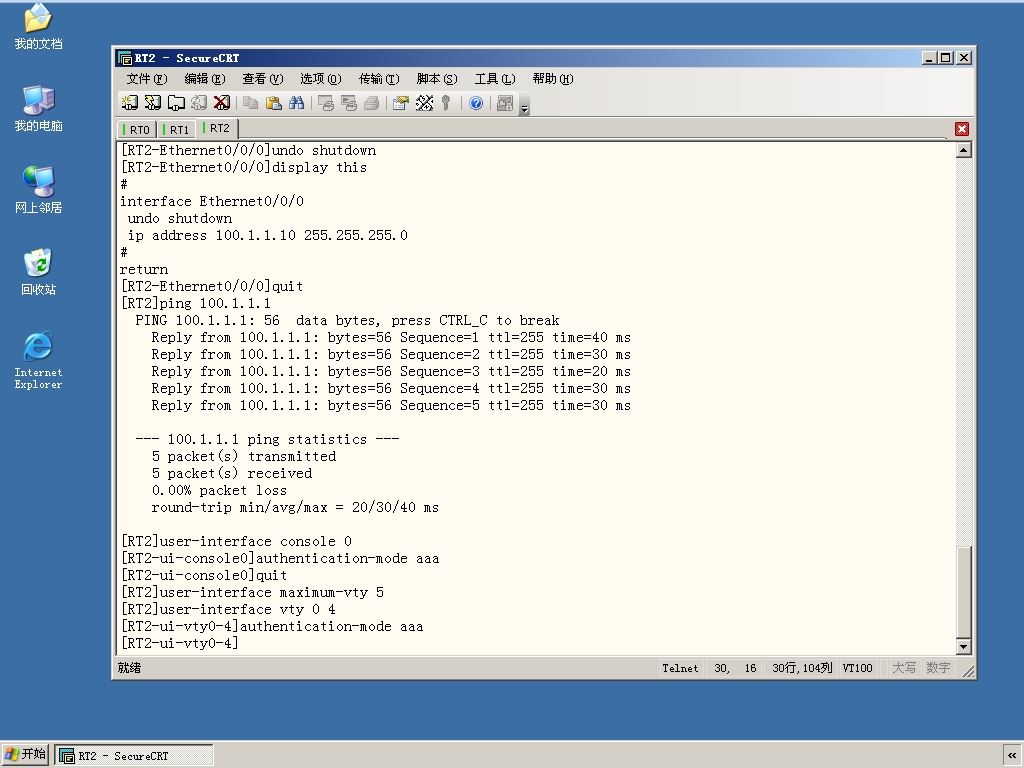The height and width of the screenshot is (768, 1024).
Task: Click 30行, 104列 in status bar
Action: coord(802,668)
